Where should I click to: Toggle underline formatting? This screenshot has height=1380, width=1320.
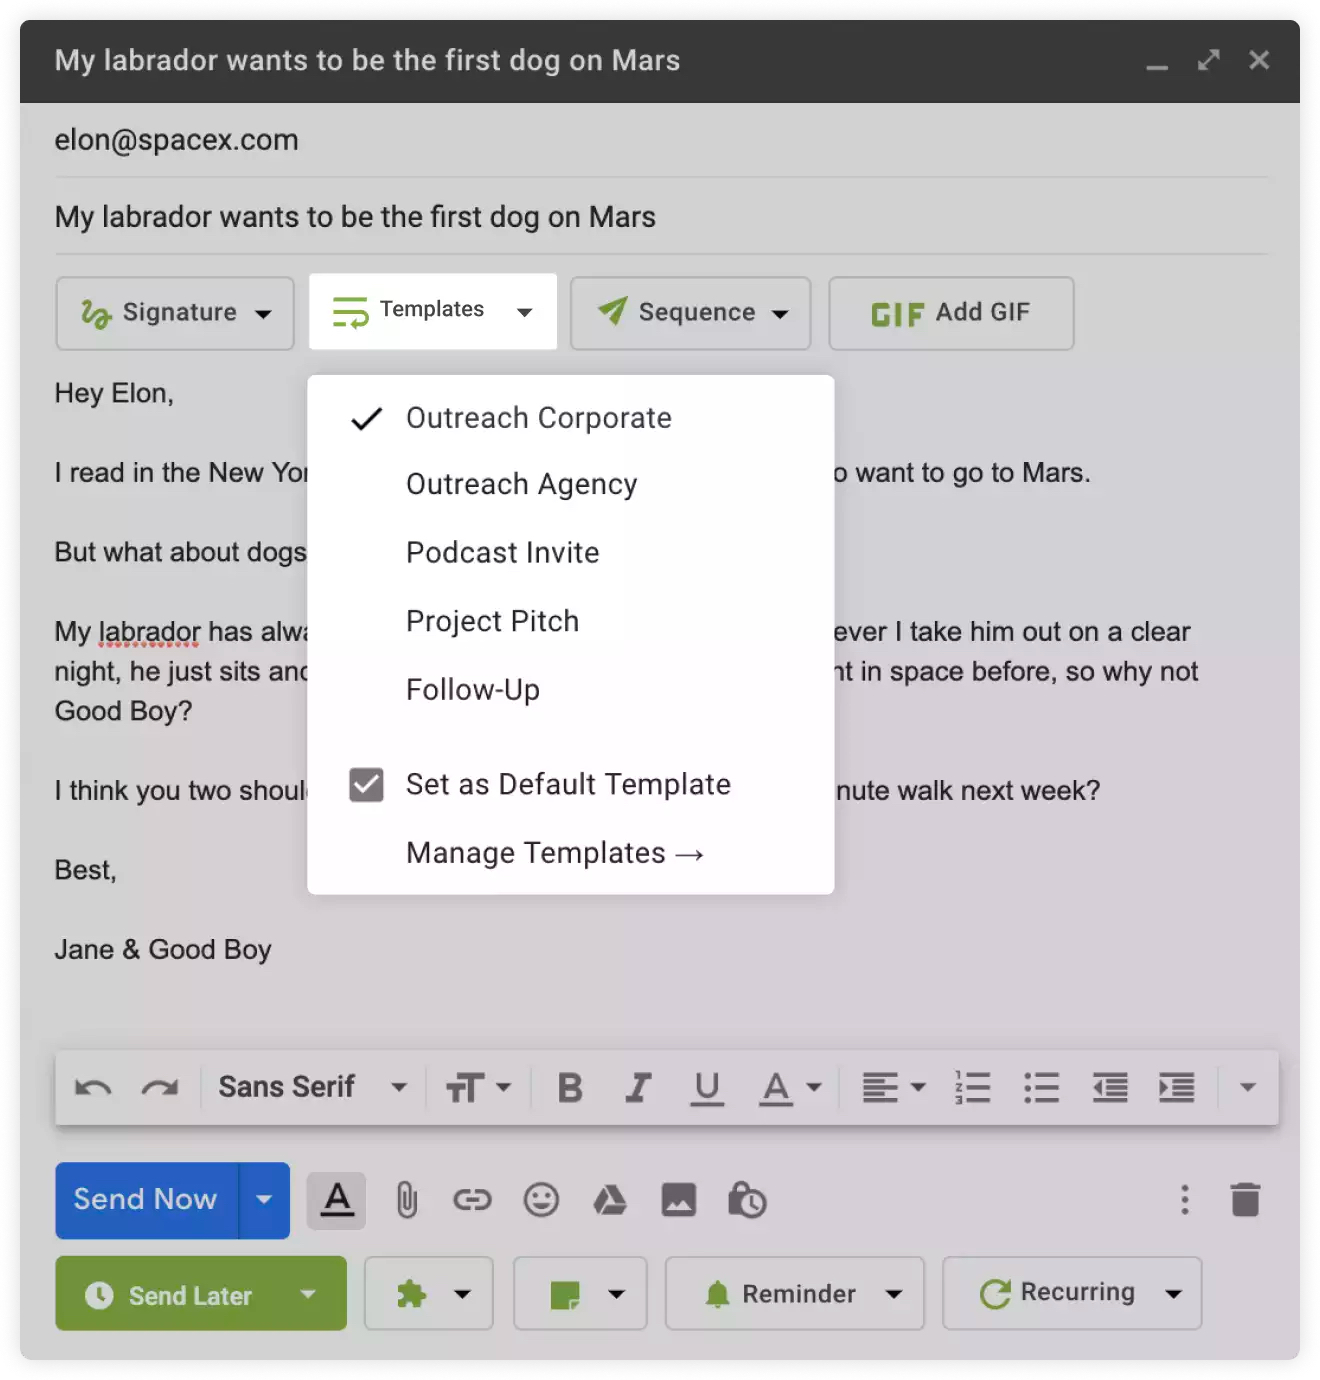(707, 1087)
